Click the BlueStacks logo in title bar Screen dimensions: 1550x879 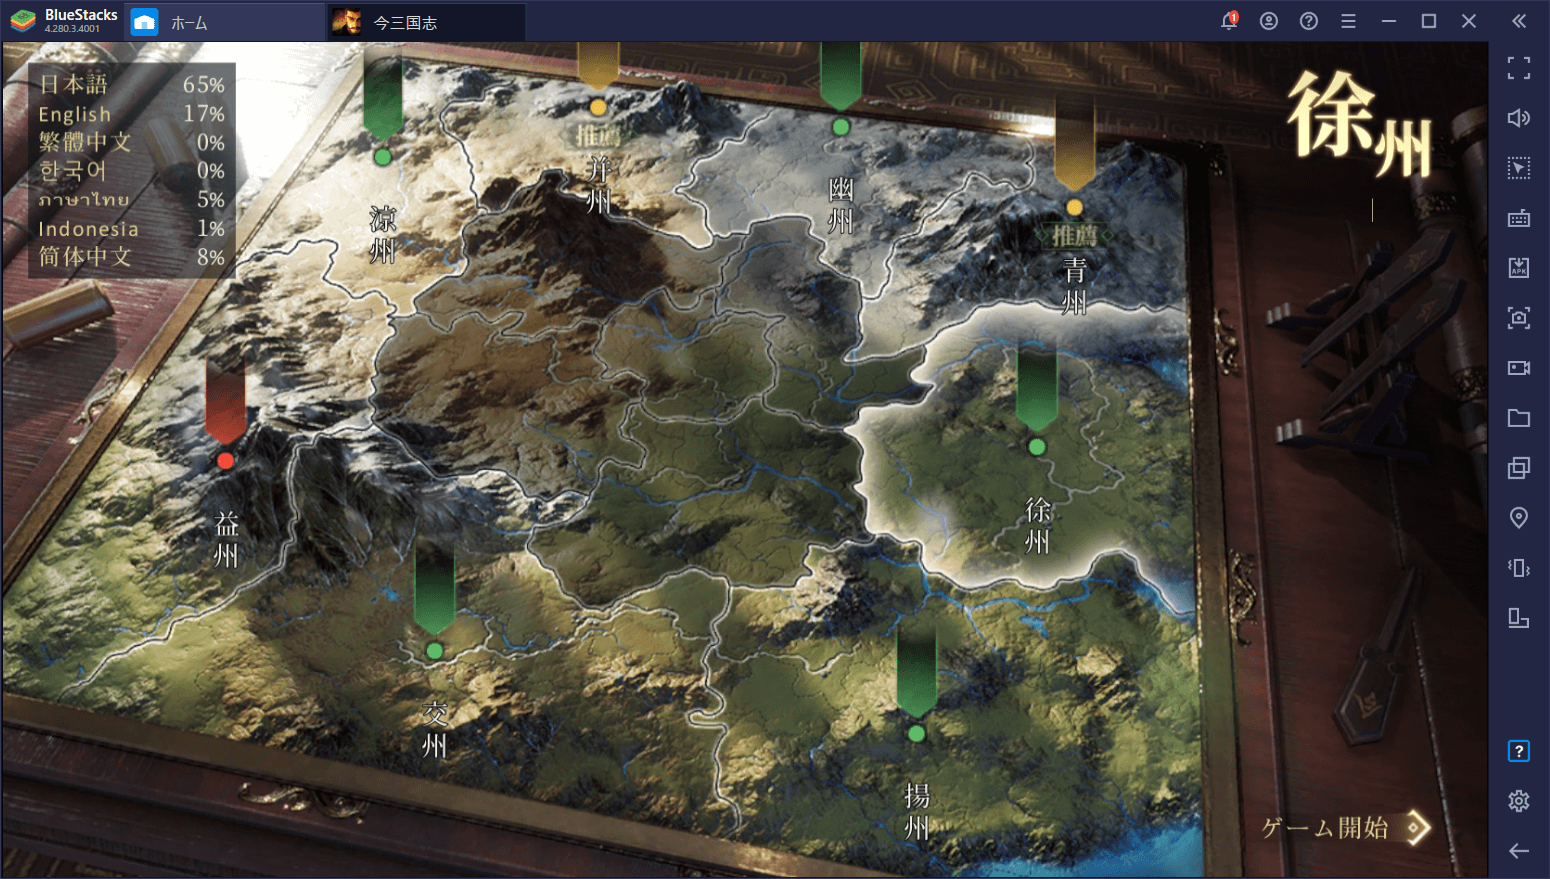tap(24, 21)
